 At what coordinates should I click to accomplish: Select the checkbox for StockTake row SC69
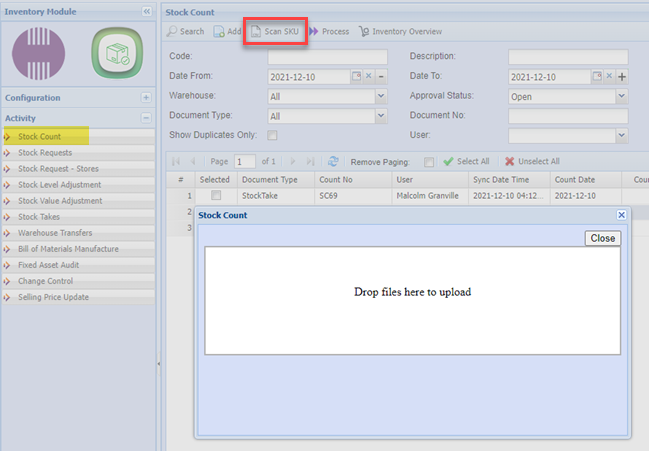click(x=215, y=195)
